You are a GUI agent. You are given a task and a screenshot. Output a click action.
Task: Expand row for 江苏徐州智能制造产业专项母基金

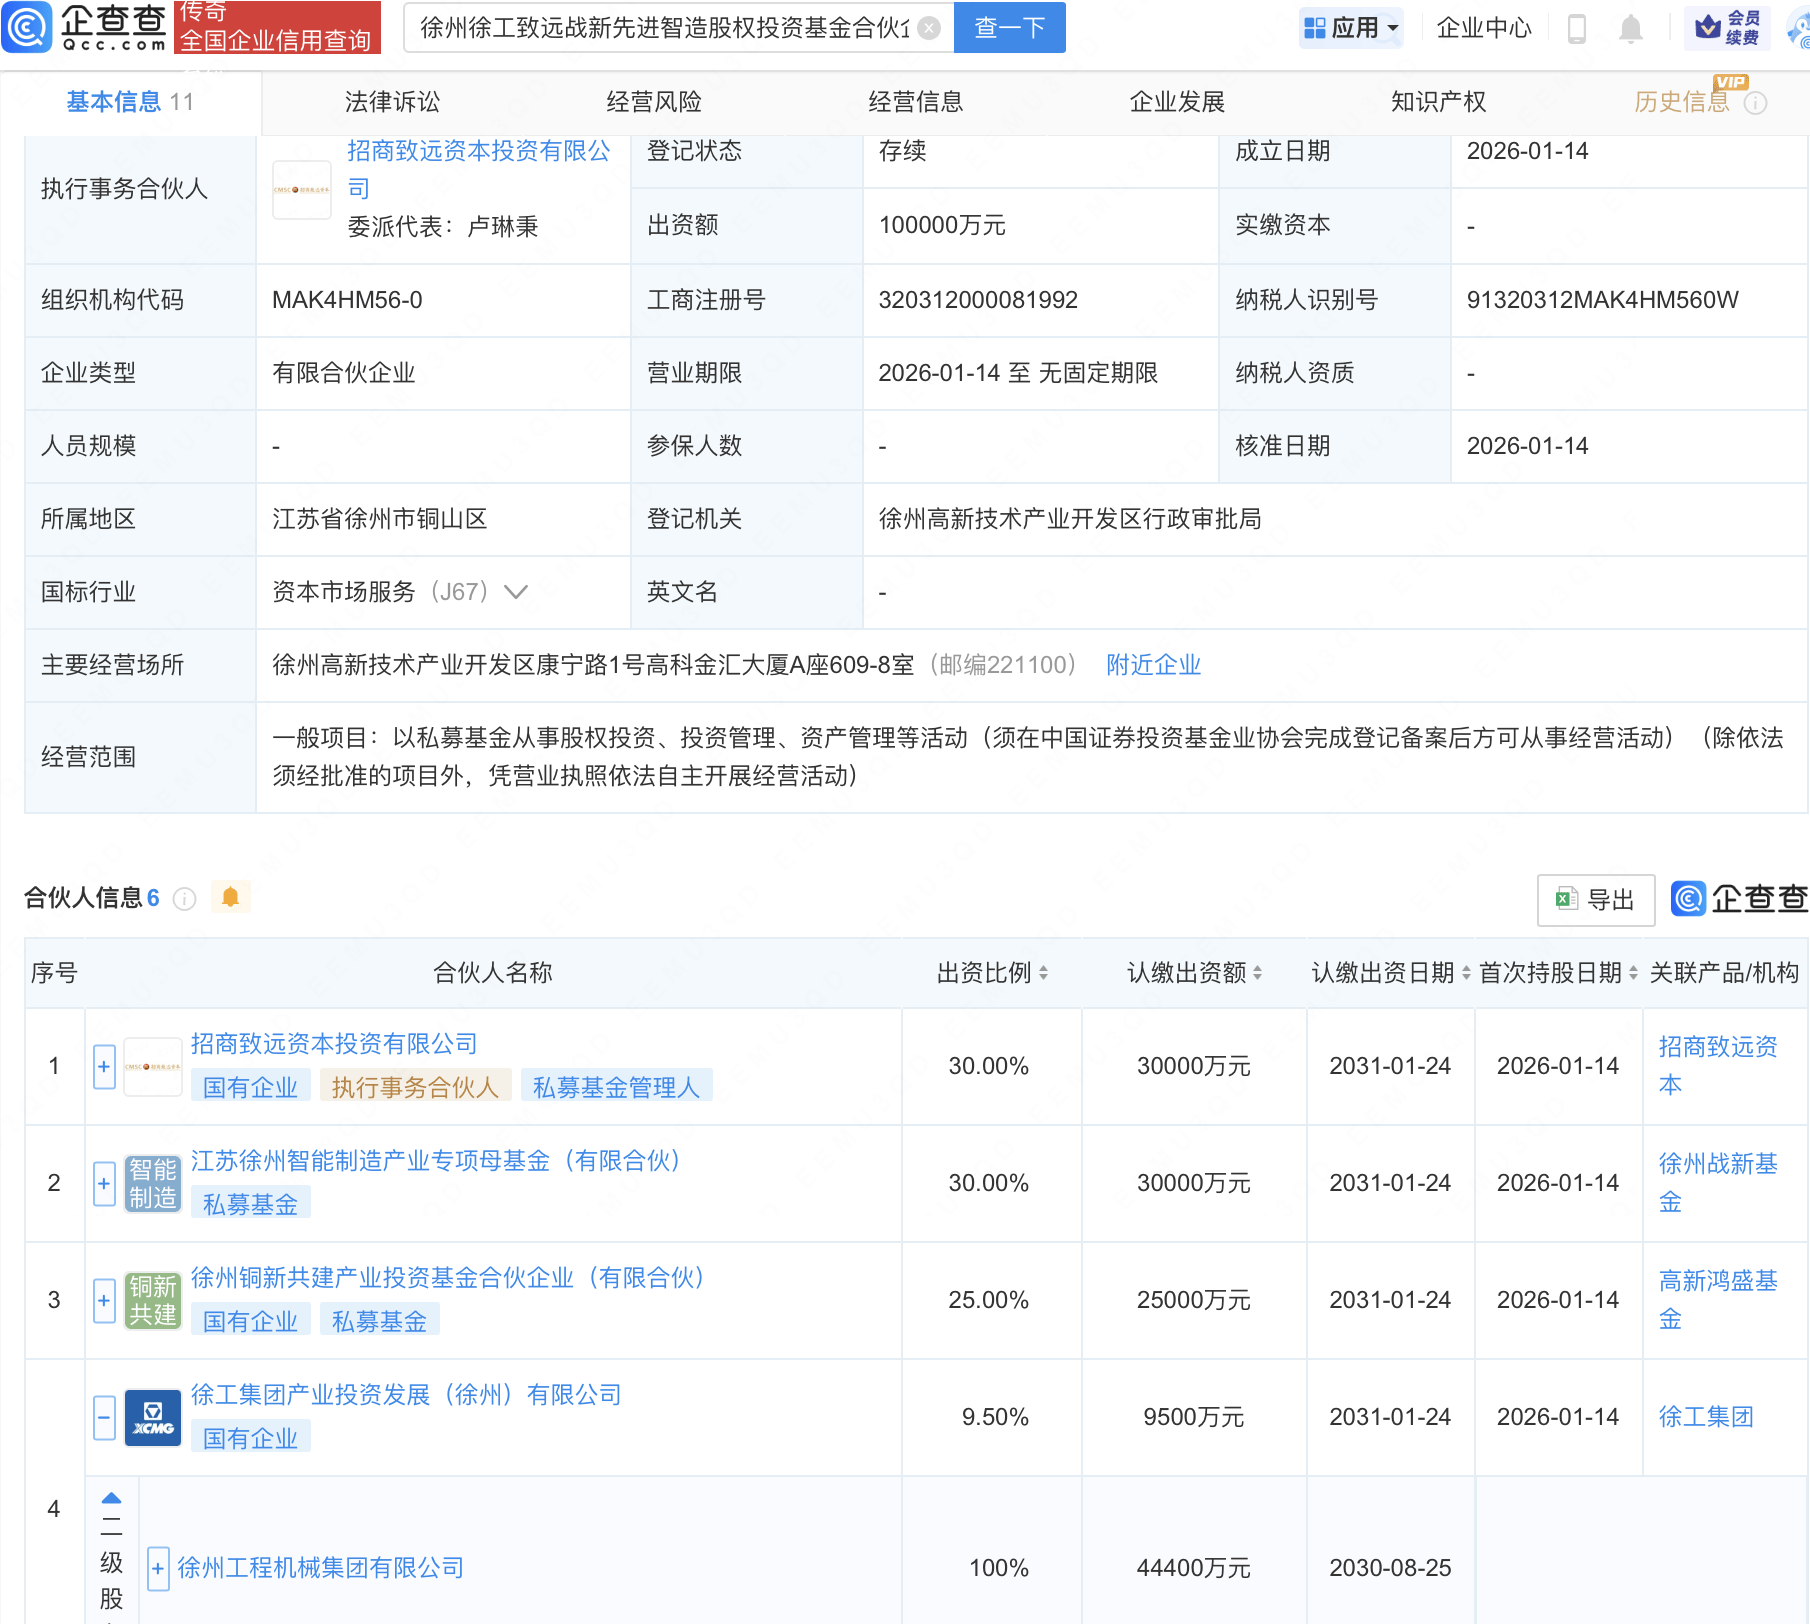(x=104, y=1183)
